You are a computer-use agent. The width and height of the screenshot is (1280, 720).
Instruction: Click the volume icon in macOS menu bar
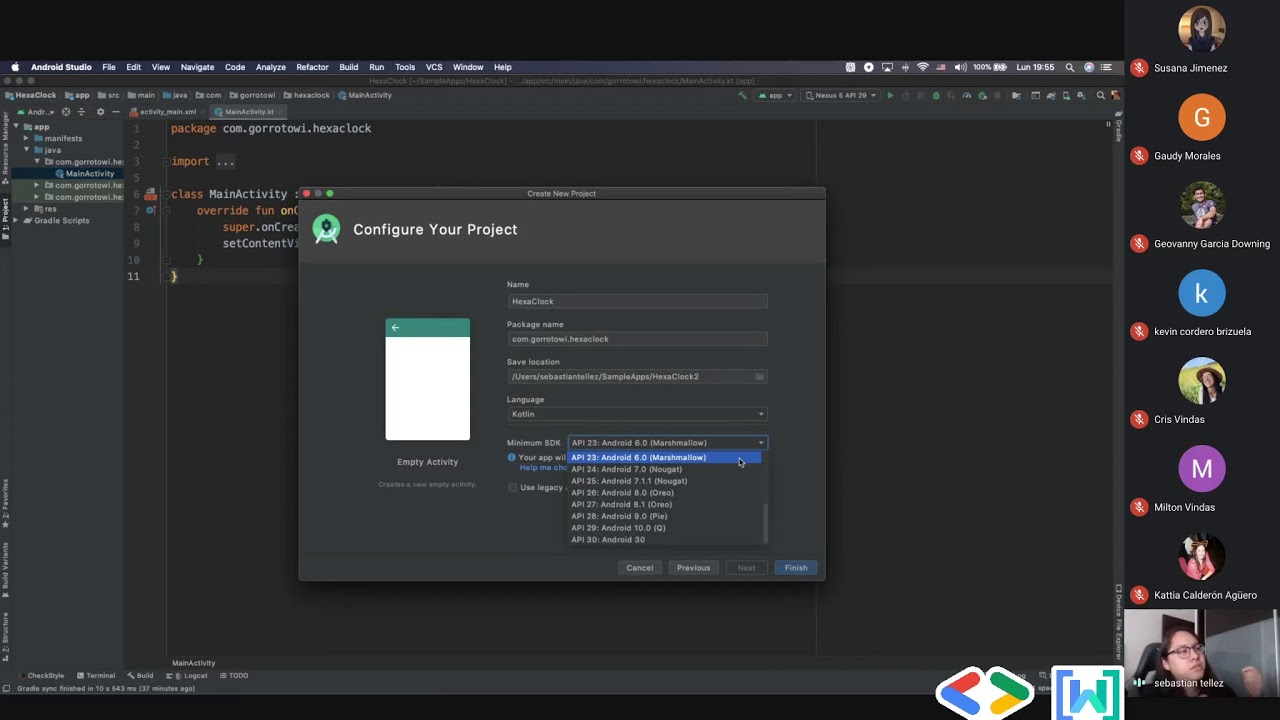click(960, 67)
